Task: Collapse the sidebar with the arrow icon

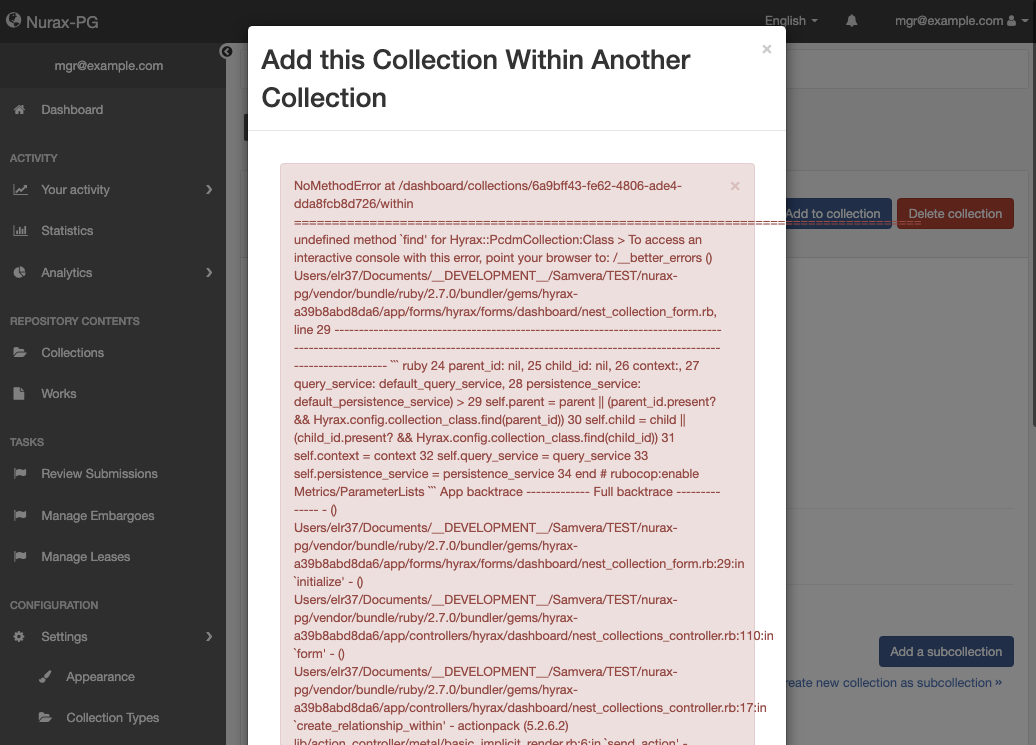Action: pos(226,51)
